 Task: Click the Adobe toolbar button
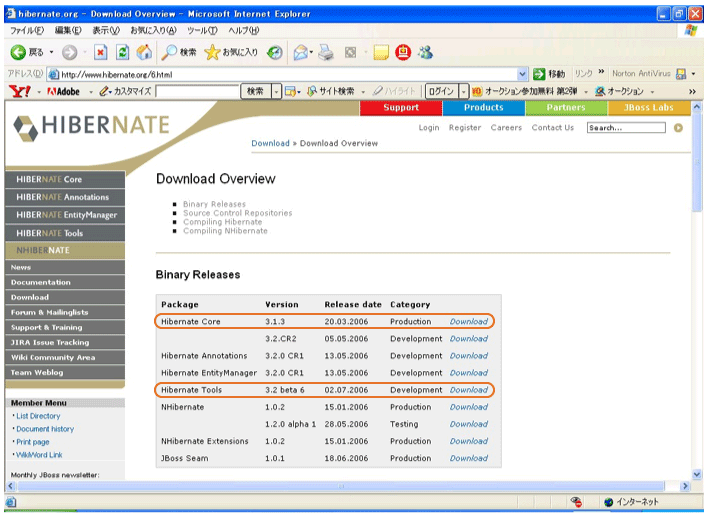pos(63,91)
